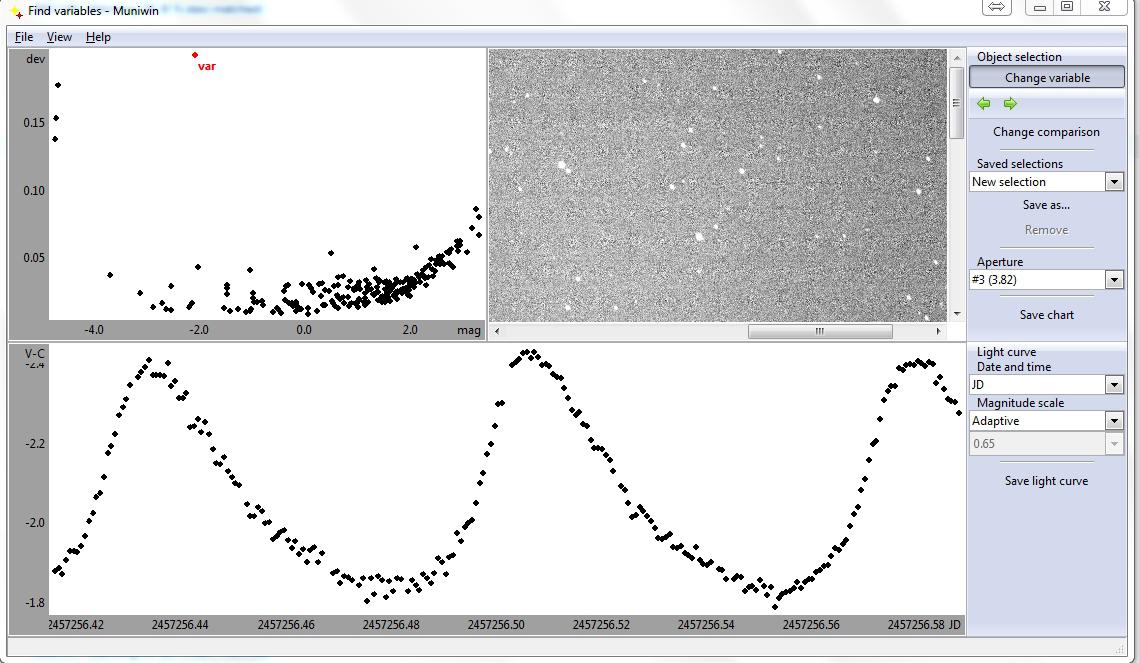
Task: Click the "Object selection" heading
Action: pos(1018,57)
